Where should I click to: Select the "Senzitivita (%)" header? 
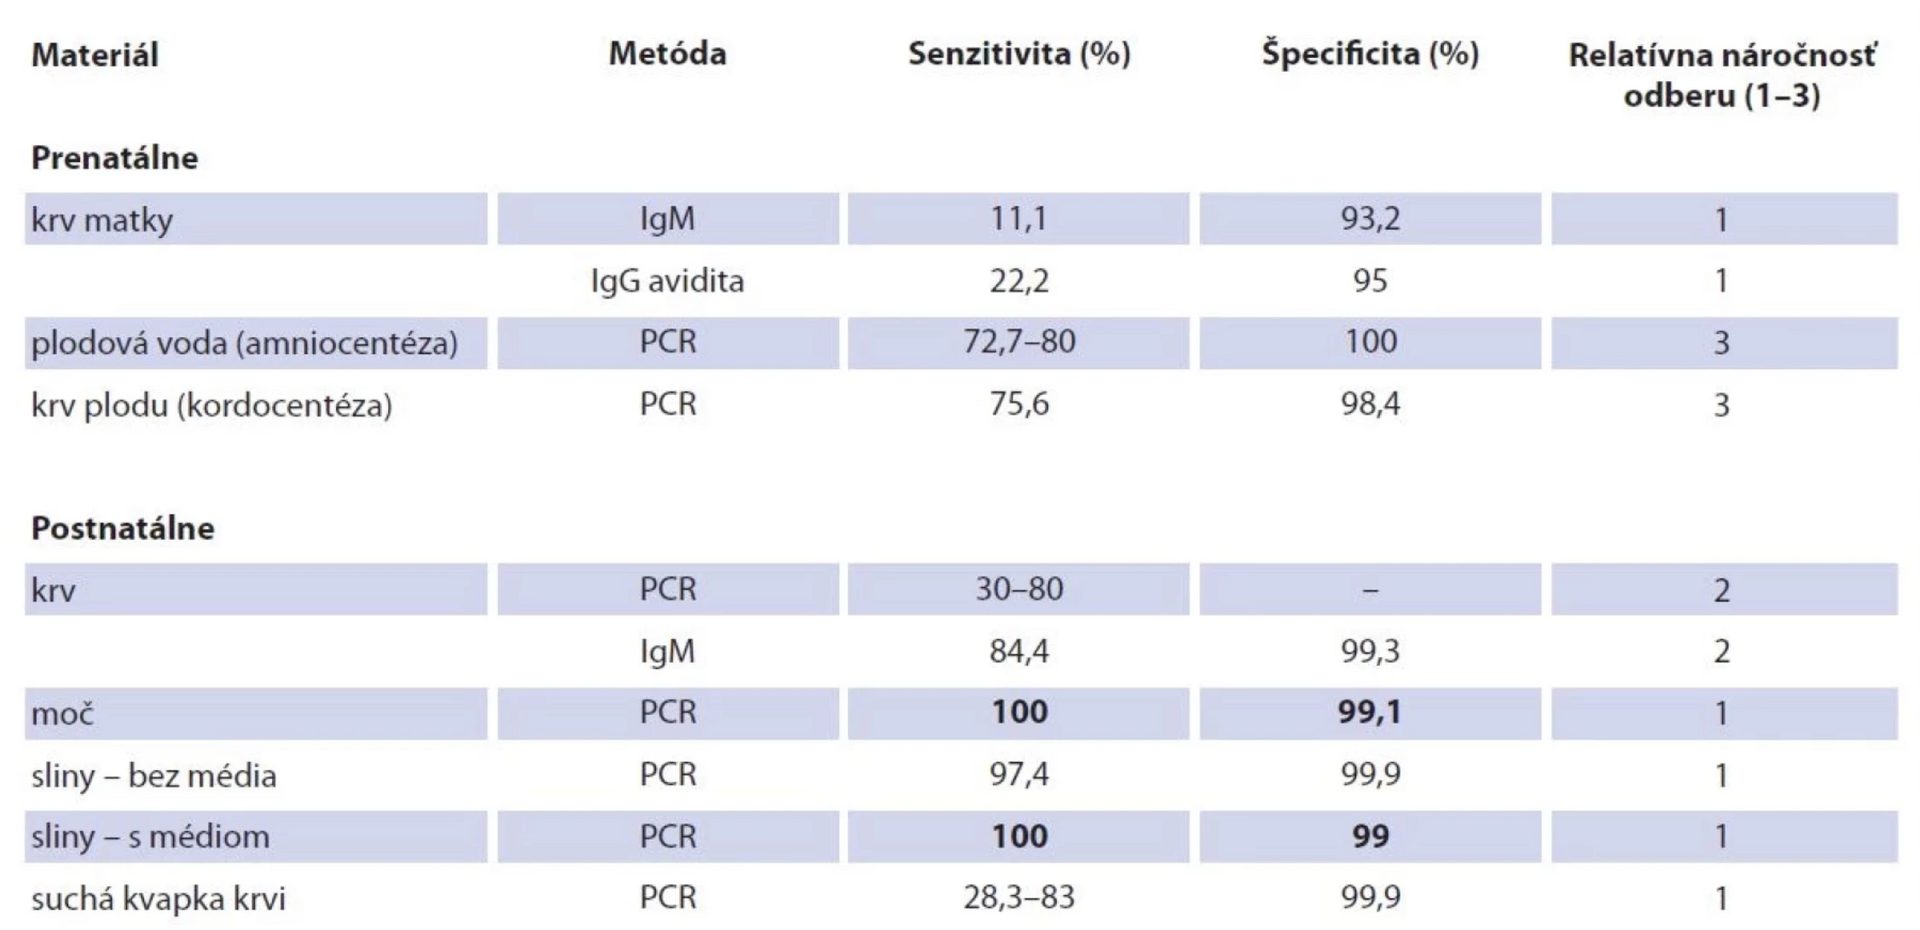coord(1019,53)
